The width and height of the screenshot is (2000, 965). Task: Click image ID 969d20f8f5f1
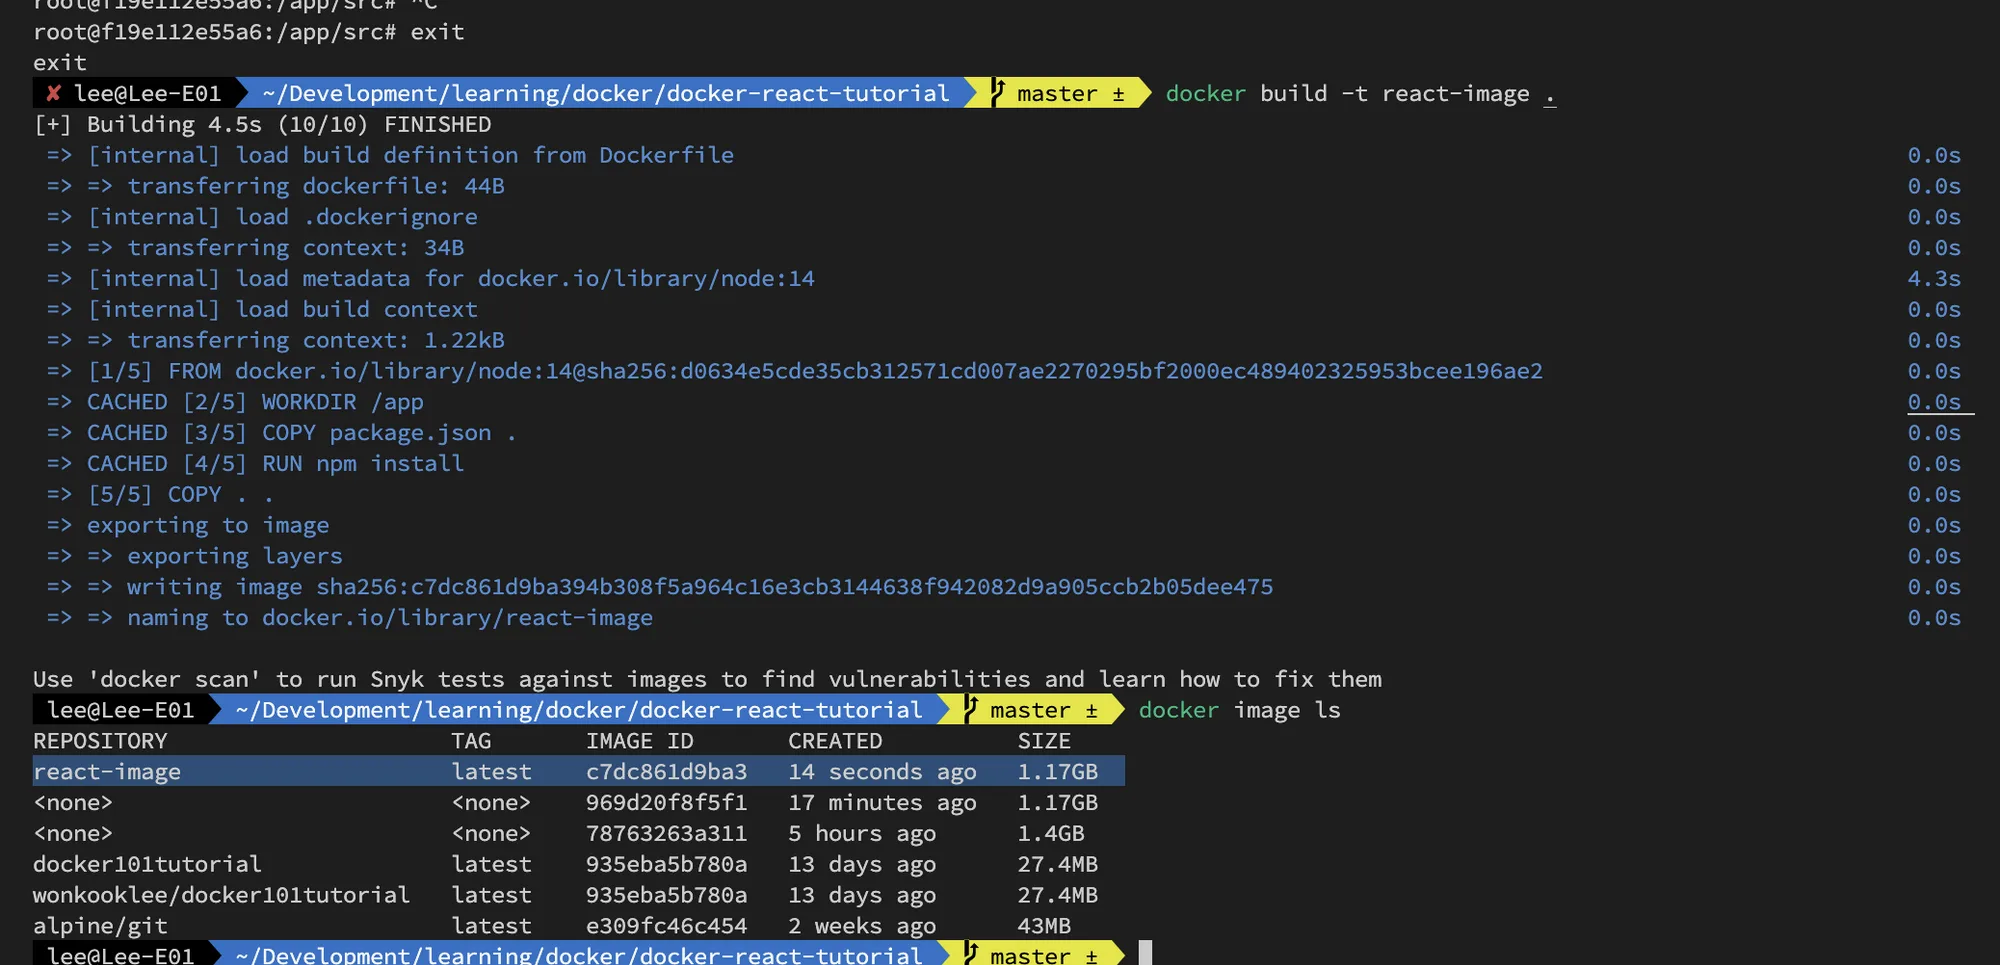[x=666, y=803]
